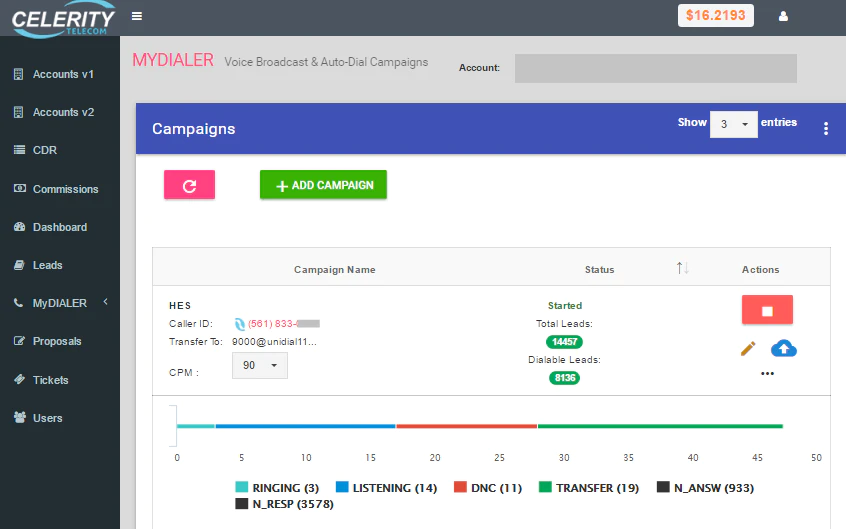Upload leads via cloud icon

783,348
